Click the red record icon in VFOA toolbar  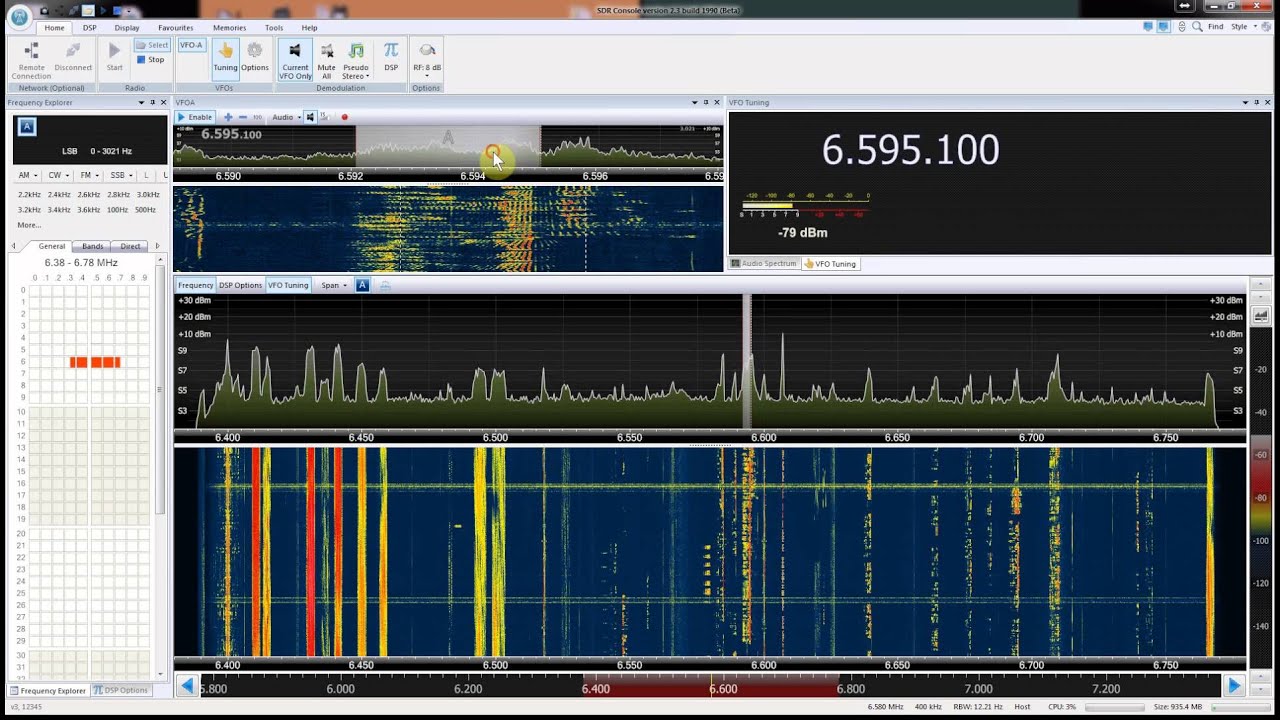point(344,117)
